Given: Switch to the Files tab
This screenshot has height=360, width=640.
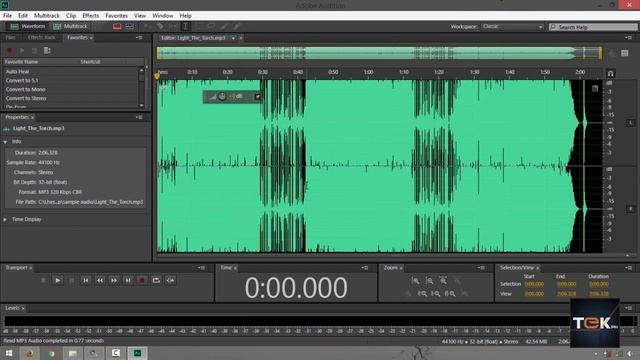Looking at the screenshot, I should point(11,38).
